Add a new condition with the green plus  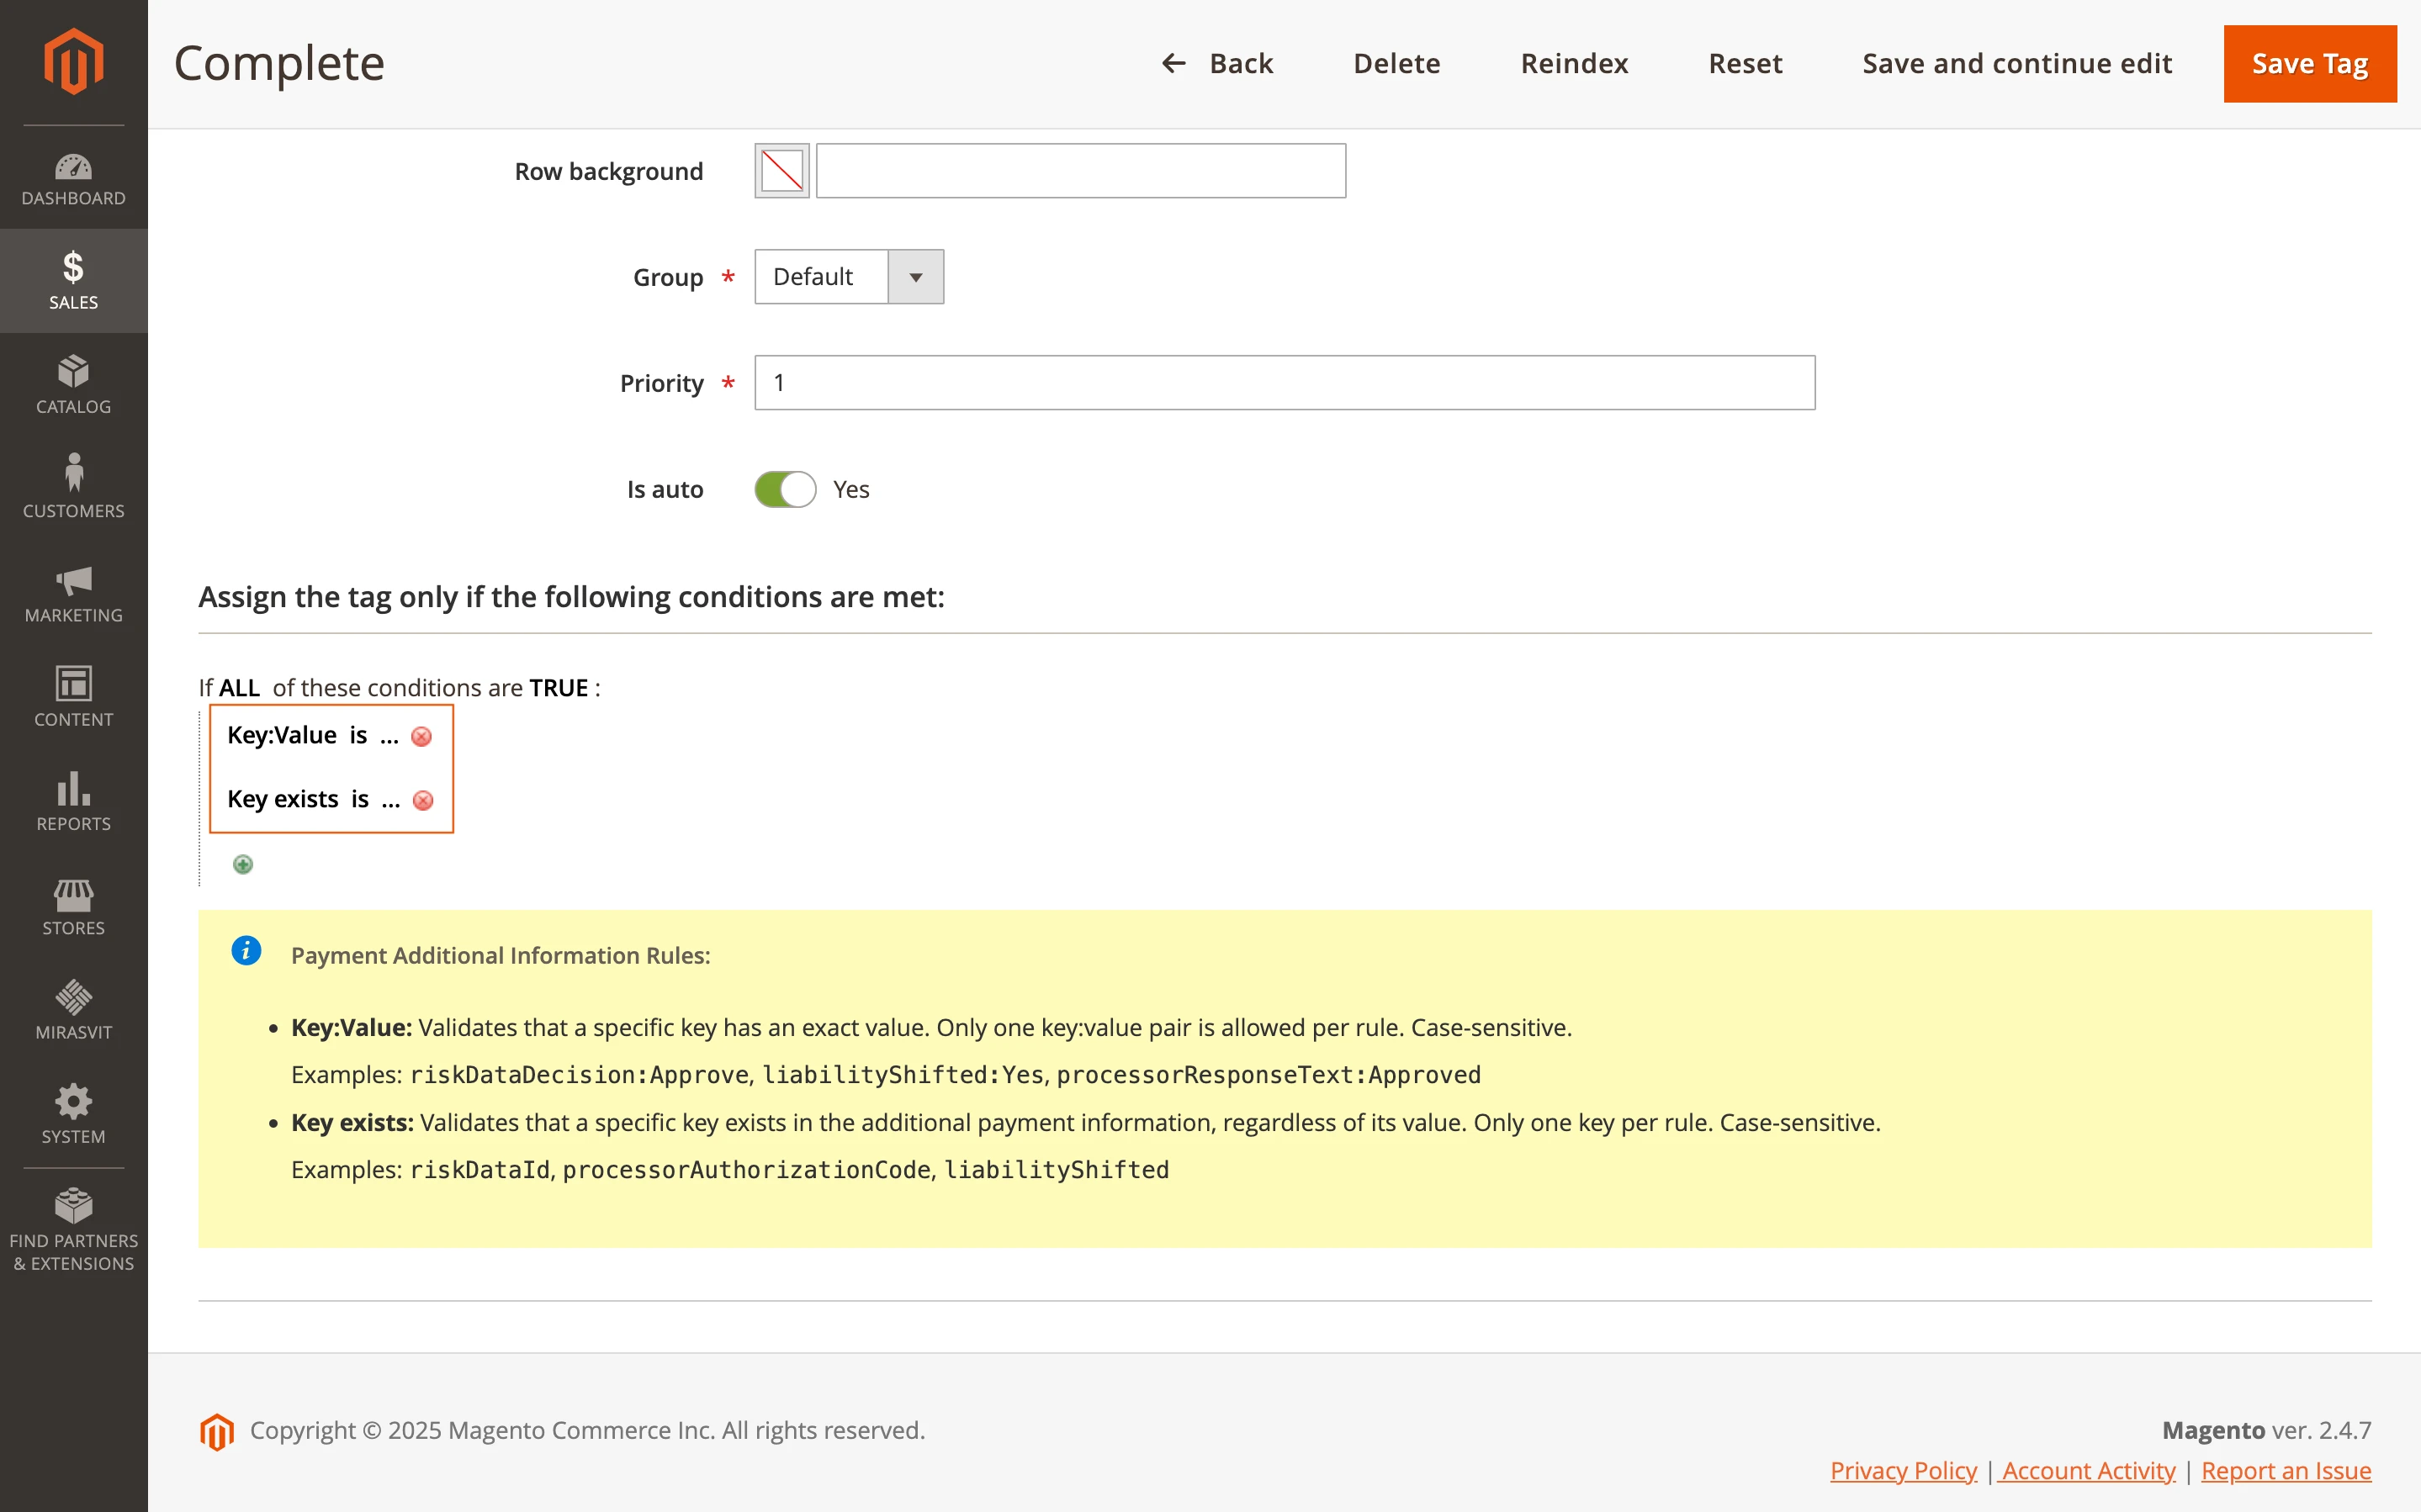click(242, 864)
